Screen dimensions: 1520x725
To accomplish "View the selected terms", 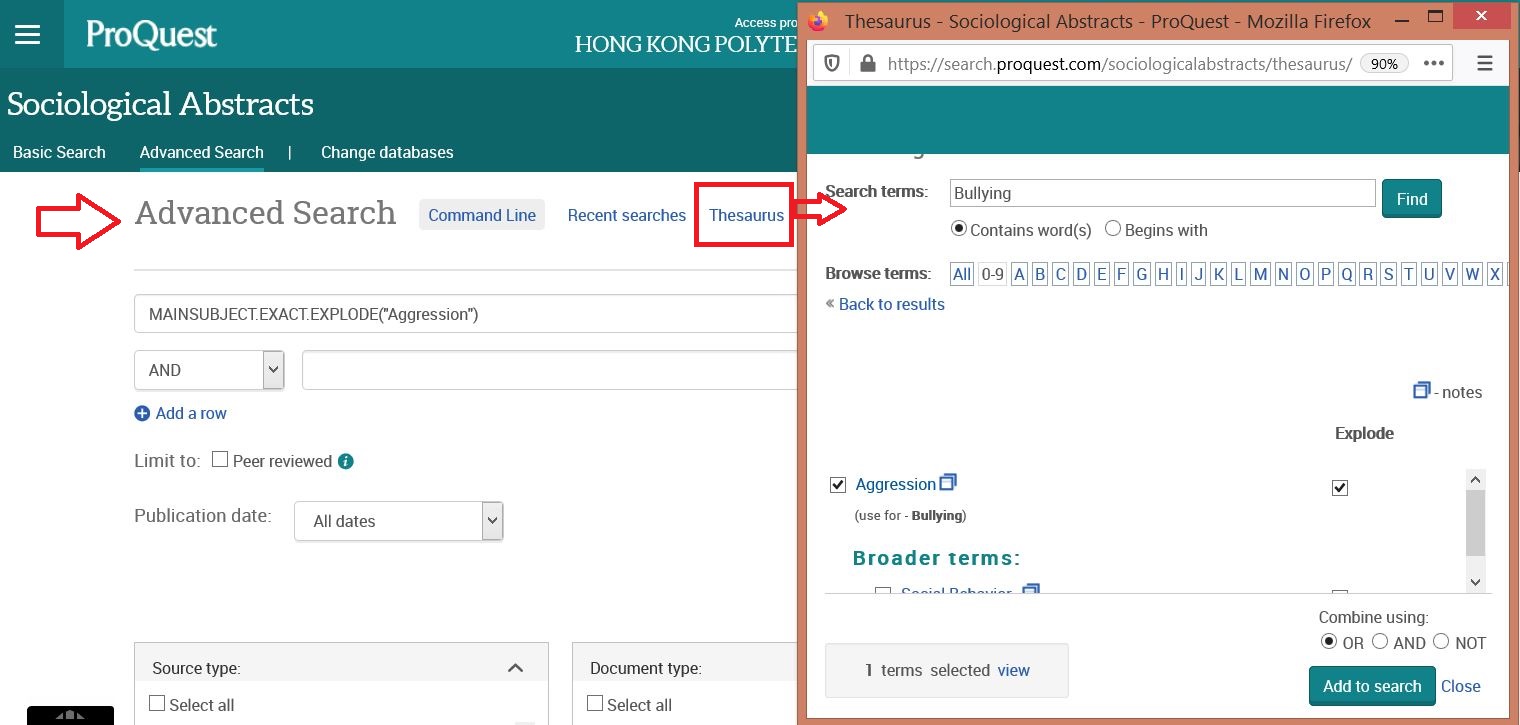I will point(1013,670).
